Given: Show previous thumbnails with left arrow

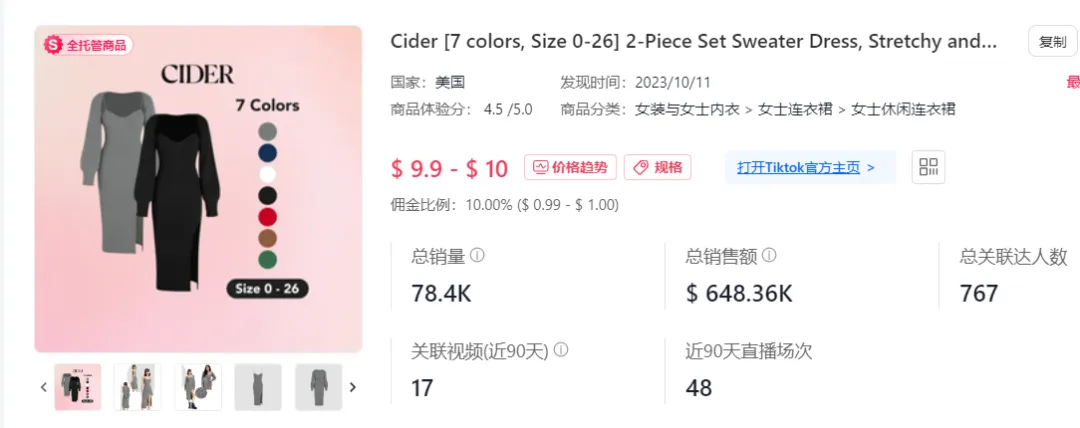Looking at the screenshot, I should point(43,387).
